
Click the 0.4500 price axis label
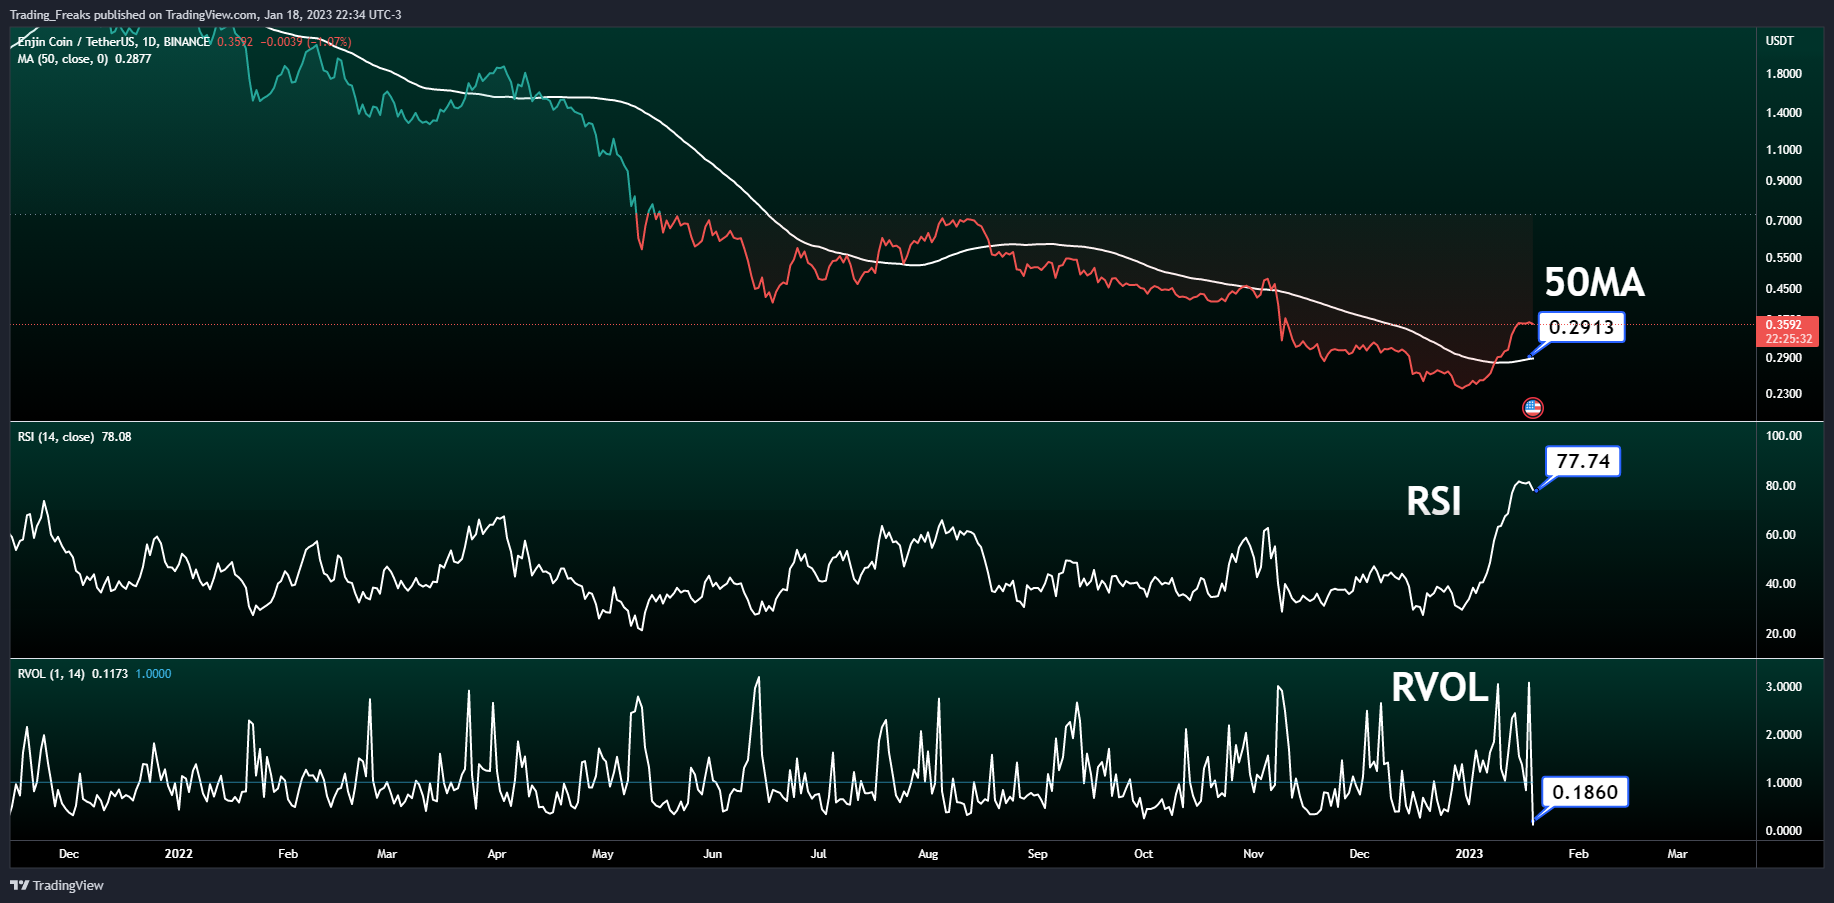point(1784,289)
